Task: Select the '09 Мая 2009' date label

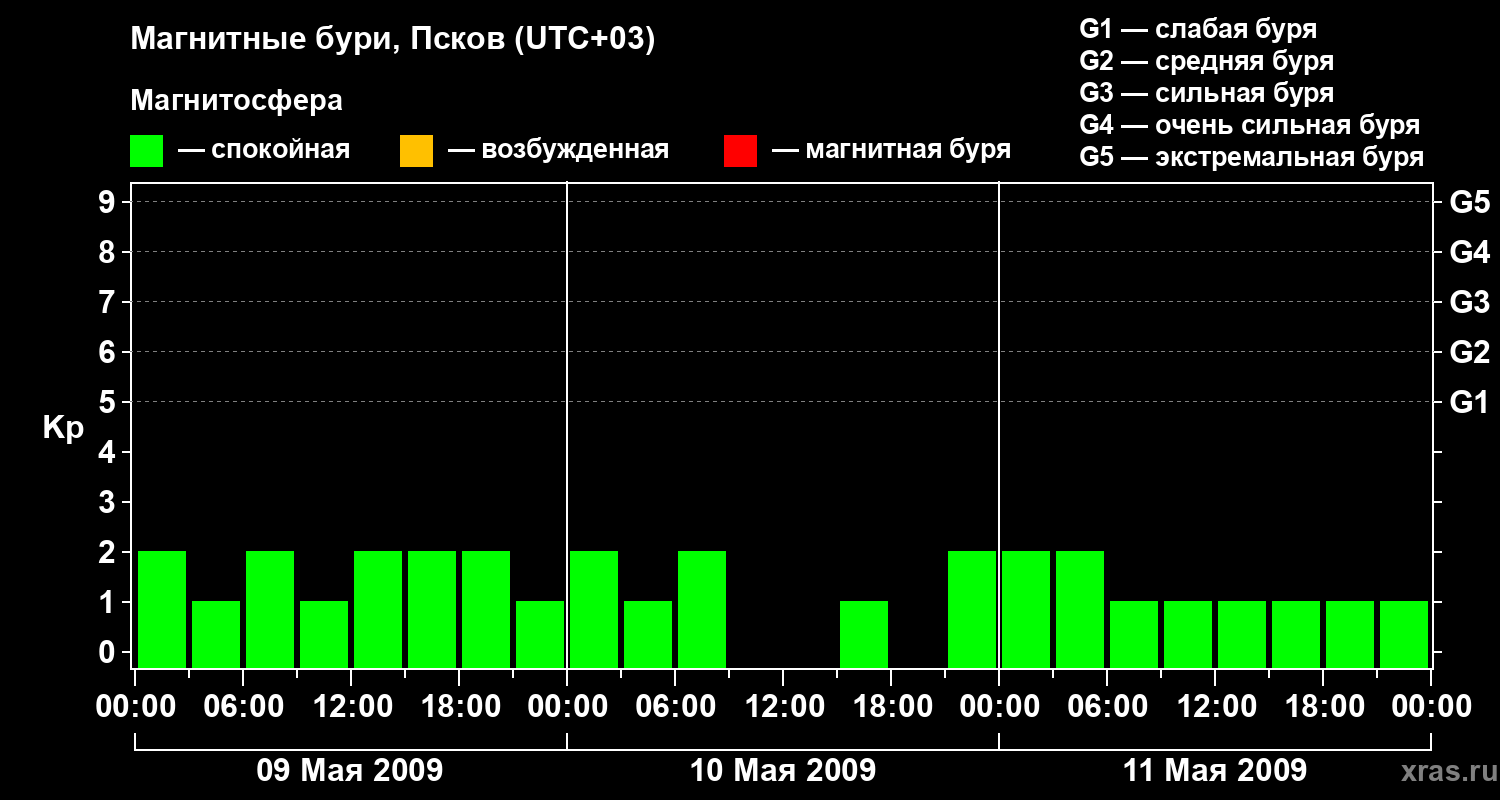Action: (350, 770)
